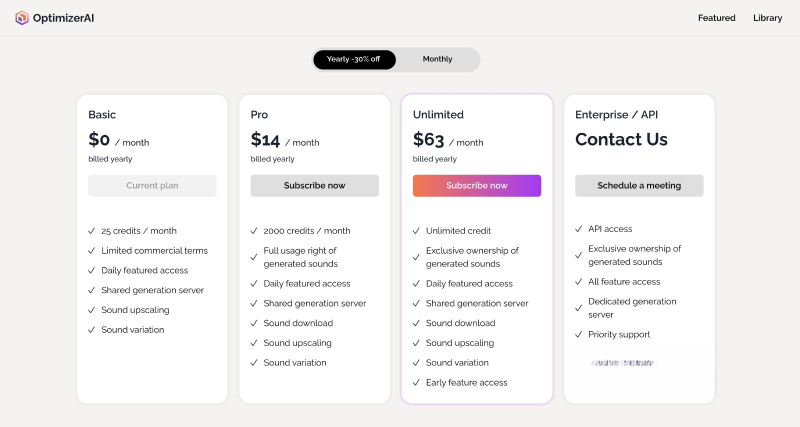This screenshot has height=427, width=800.
Task: Schedule a meeting for Enterprise plan
Action: (639, 185)
